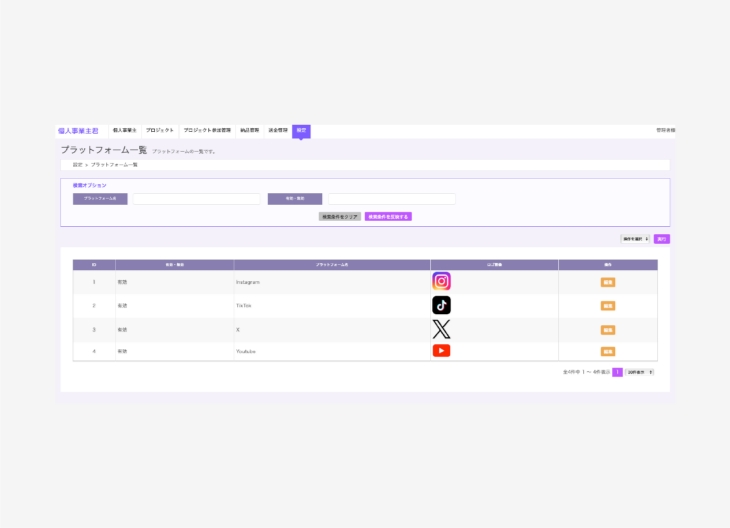Image resolution: width=730 pixels, height=528 pixels.
Task: Click the TikTok logo image
Action: [441, 305]
